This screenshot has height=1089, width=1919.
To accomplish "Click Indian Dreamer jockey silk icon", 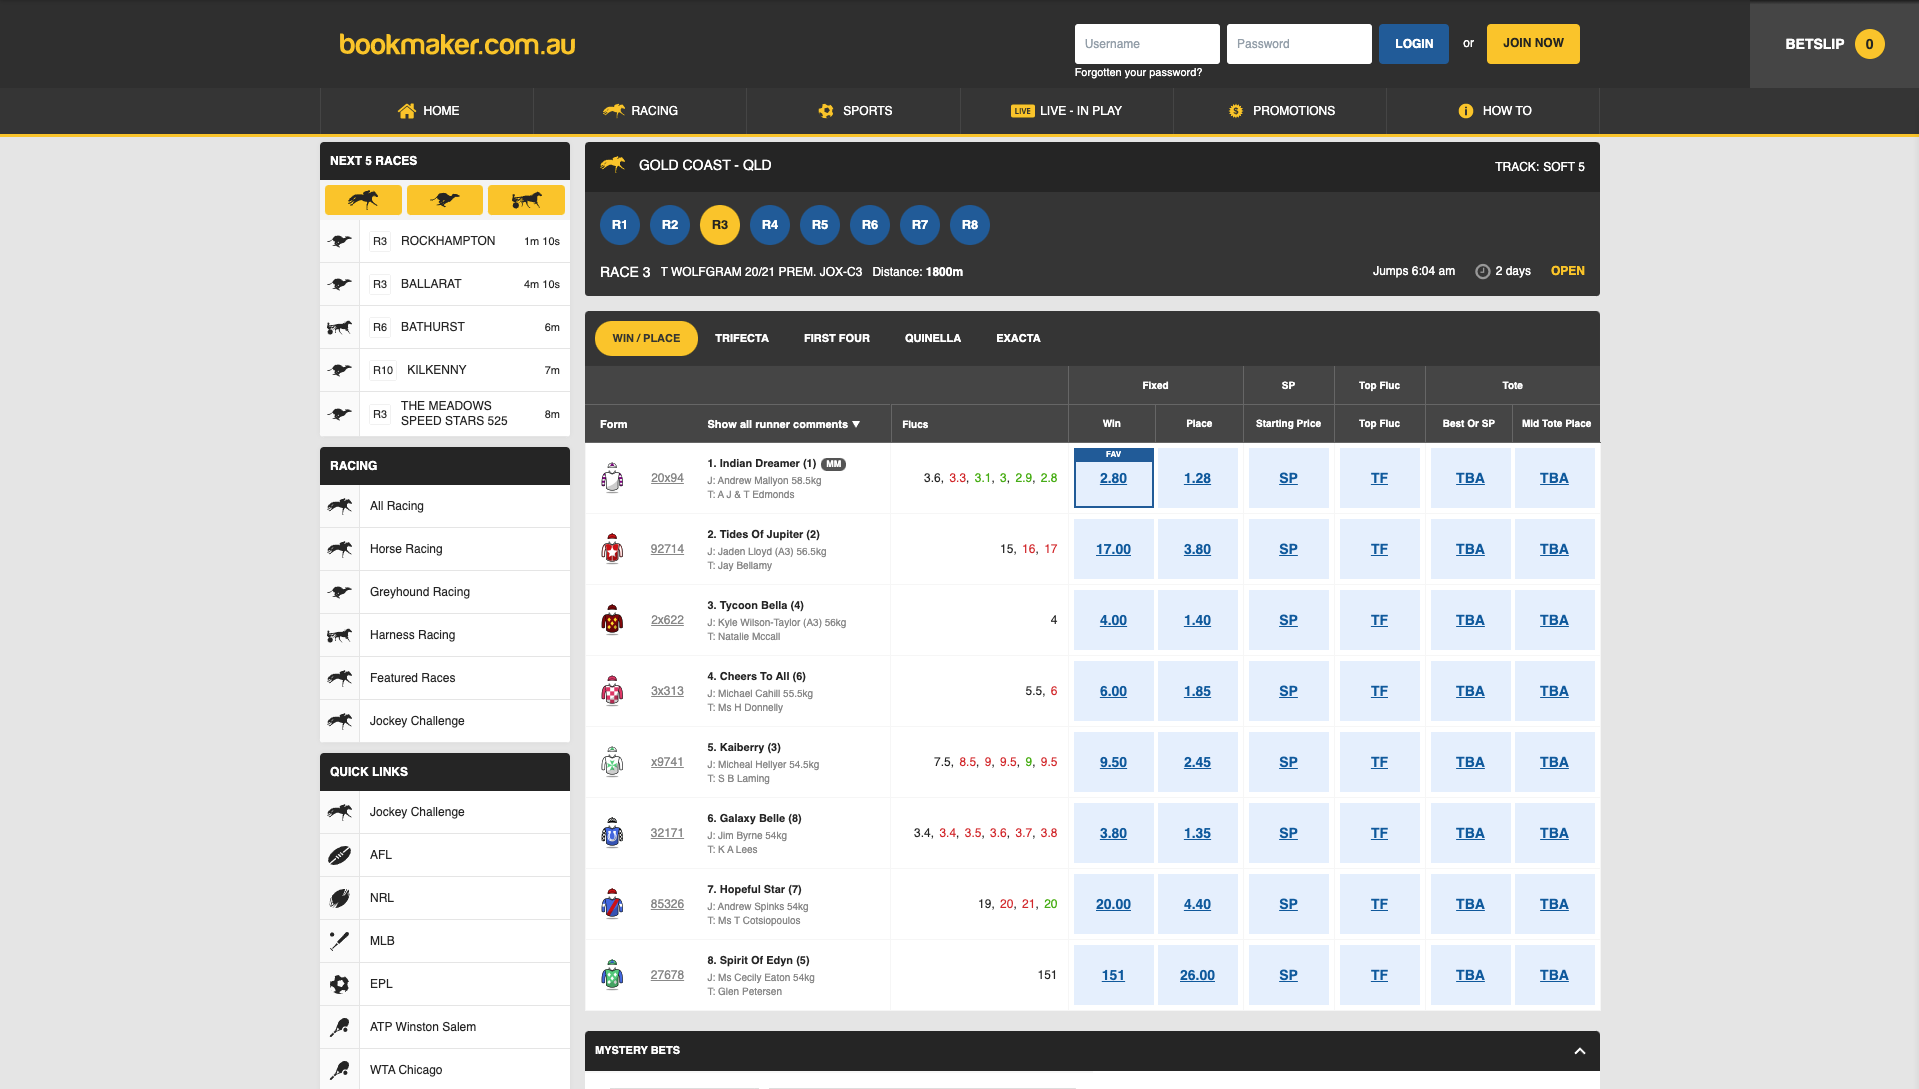I will pos(612,478).
